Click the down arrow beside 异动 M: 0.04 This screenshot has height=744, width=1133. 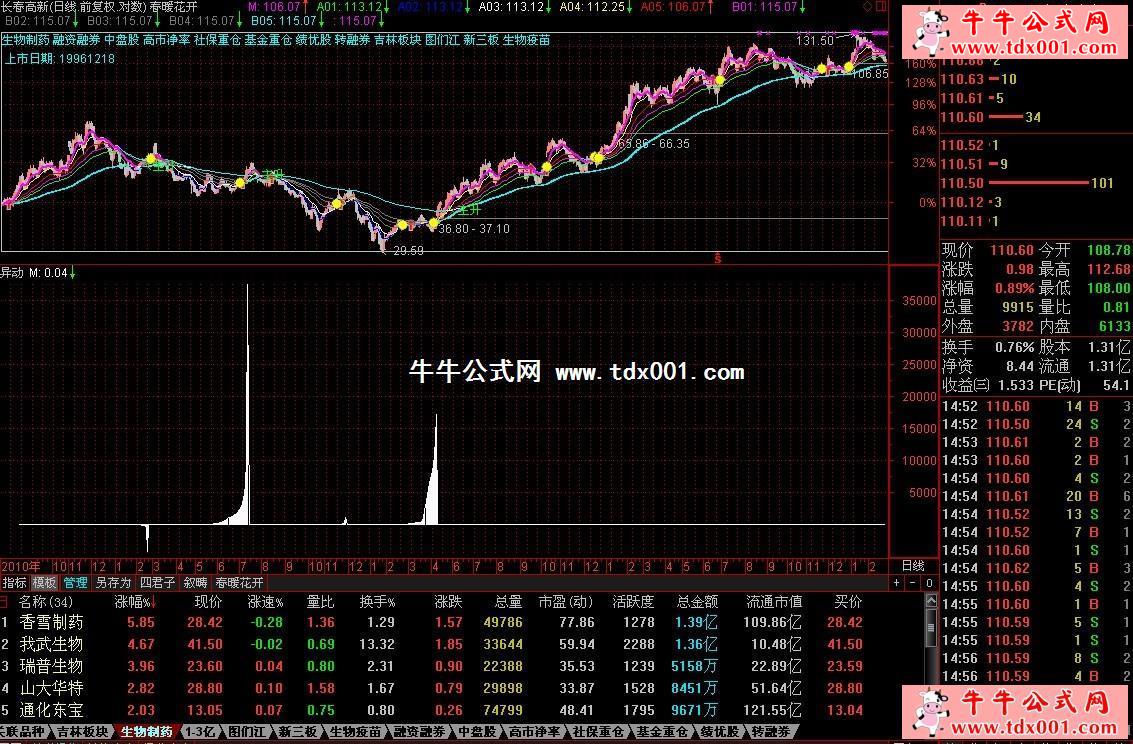pos(72,272)
